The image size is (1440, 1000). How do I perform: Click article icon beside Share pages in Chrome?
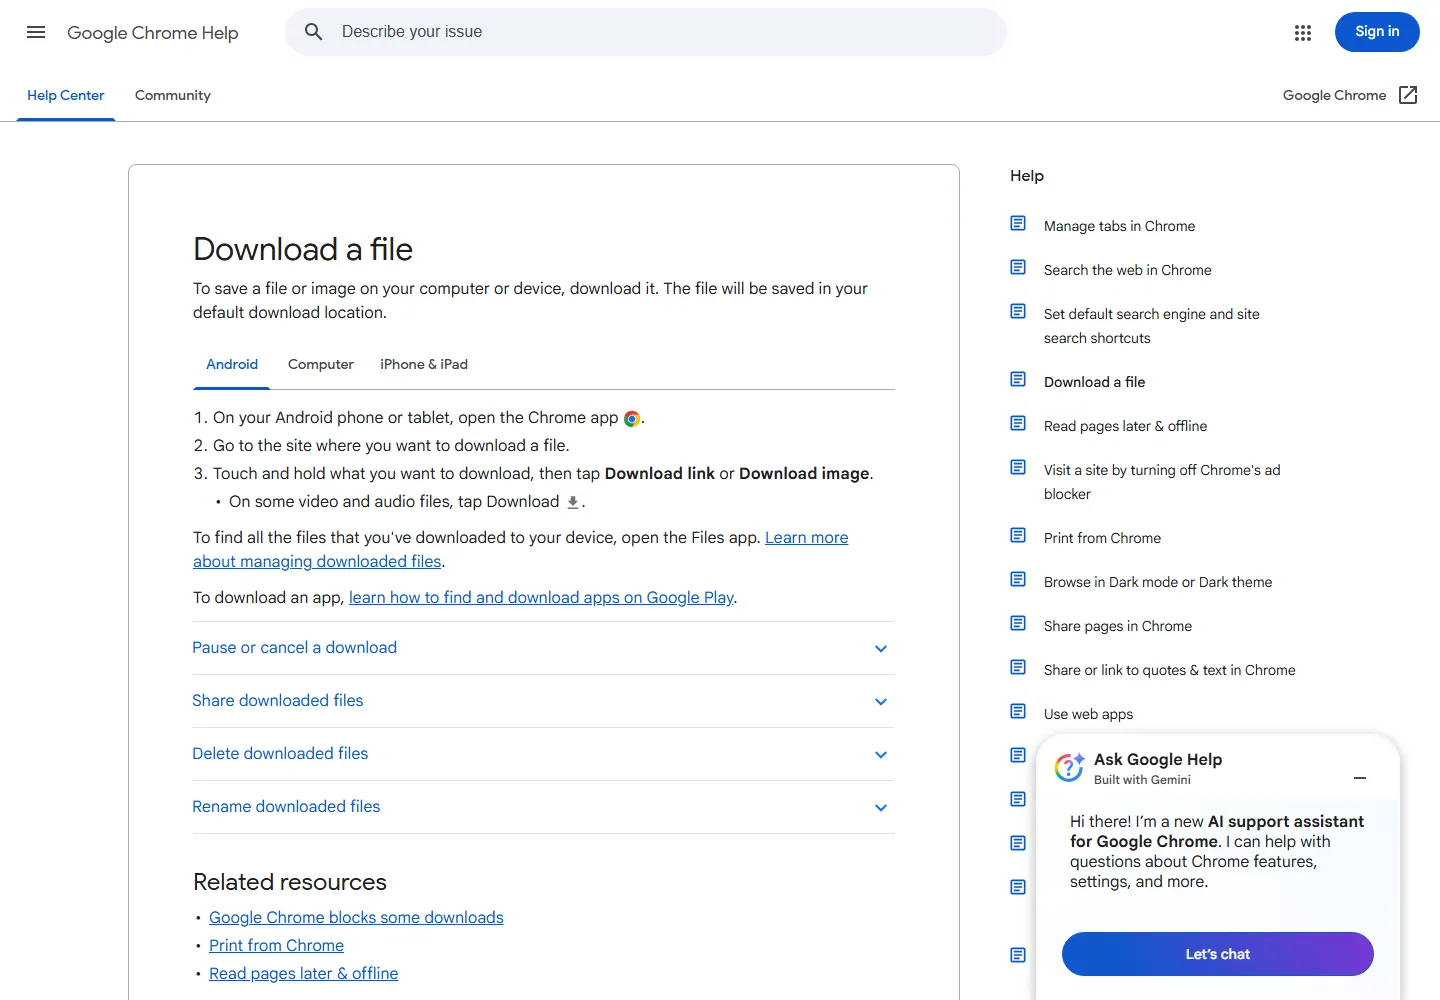coord(1018,623)
